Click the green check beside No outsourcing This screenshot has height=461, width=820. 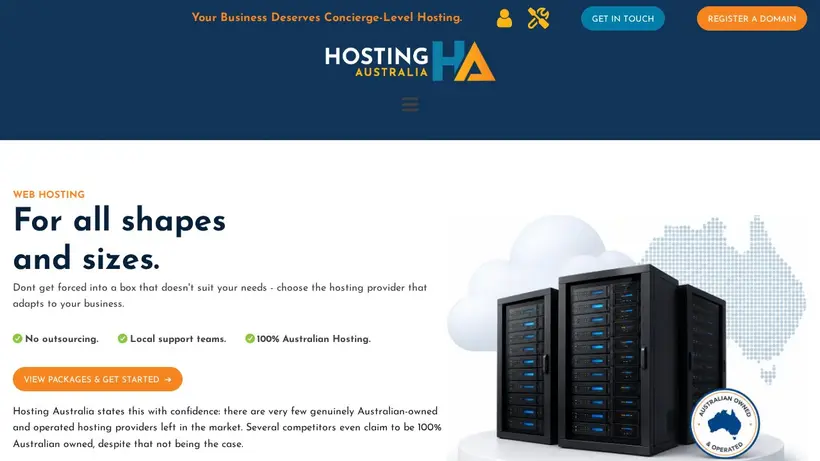(x=17, y=339)
